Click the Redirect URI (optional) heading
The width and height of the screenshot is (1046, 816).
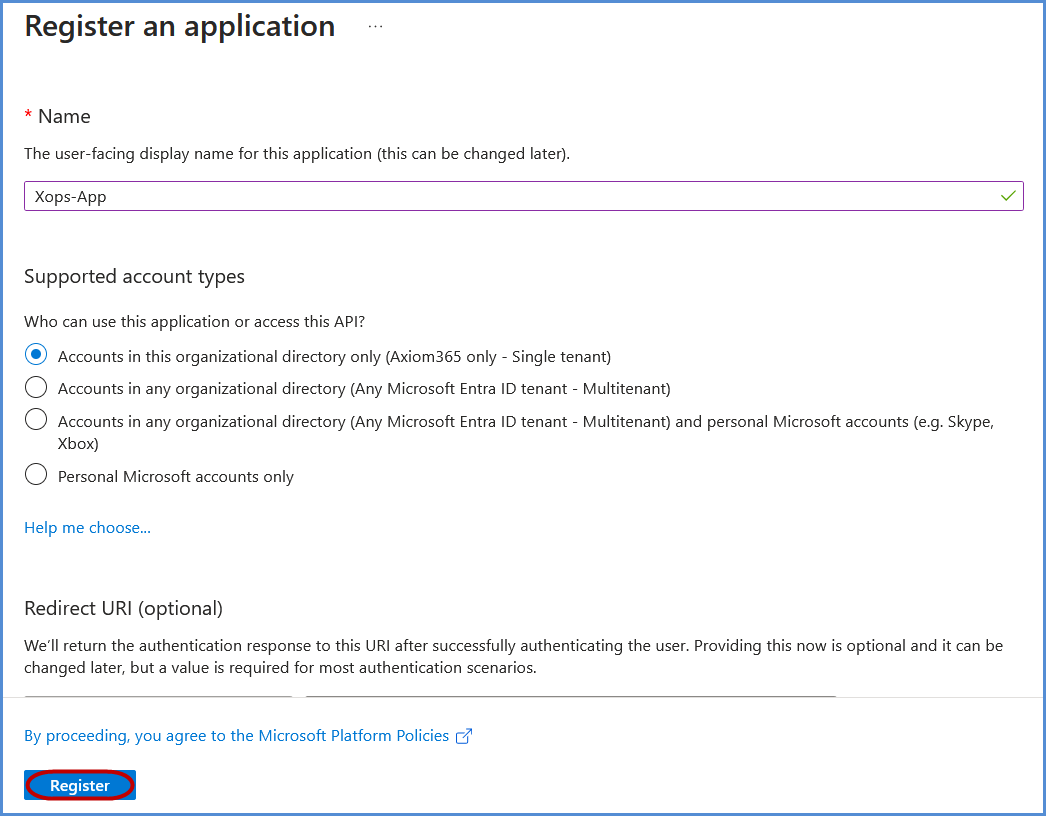tap(123, 608)
